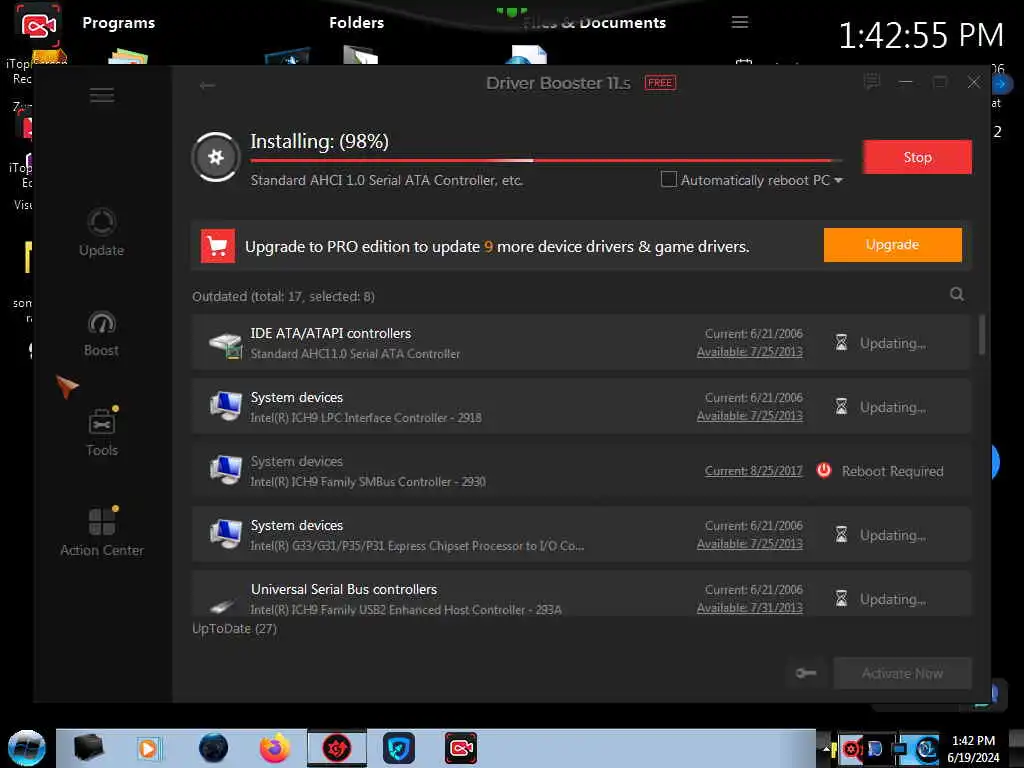Image resolution: width=1024 pixels, height=768 pixels.
Task: Click the license key icon
Action: [806, 673]
